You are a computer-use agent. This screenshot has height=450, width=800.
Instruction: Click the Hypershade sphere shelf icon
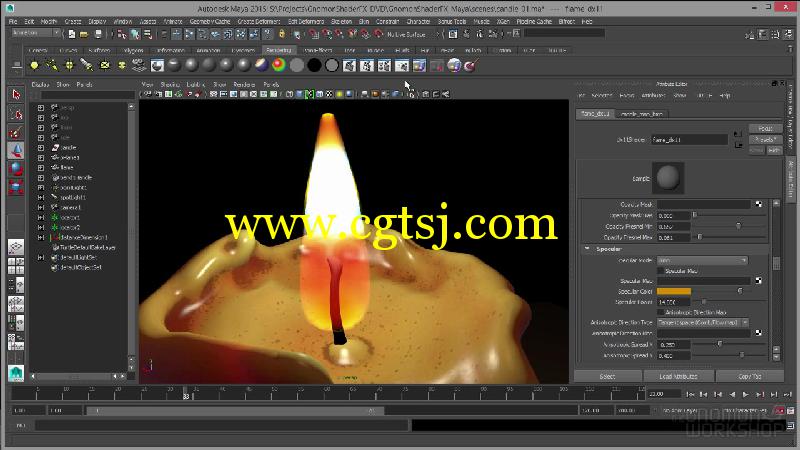(x=454, y=65)
